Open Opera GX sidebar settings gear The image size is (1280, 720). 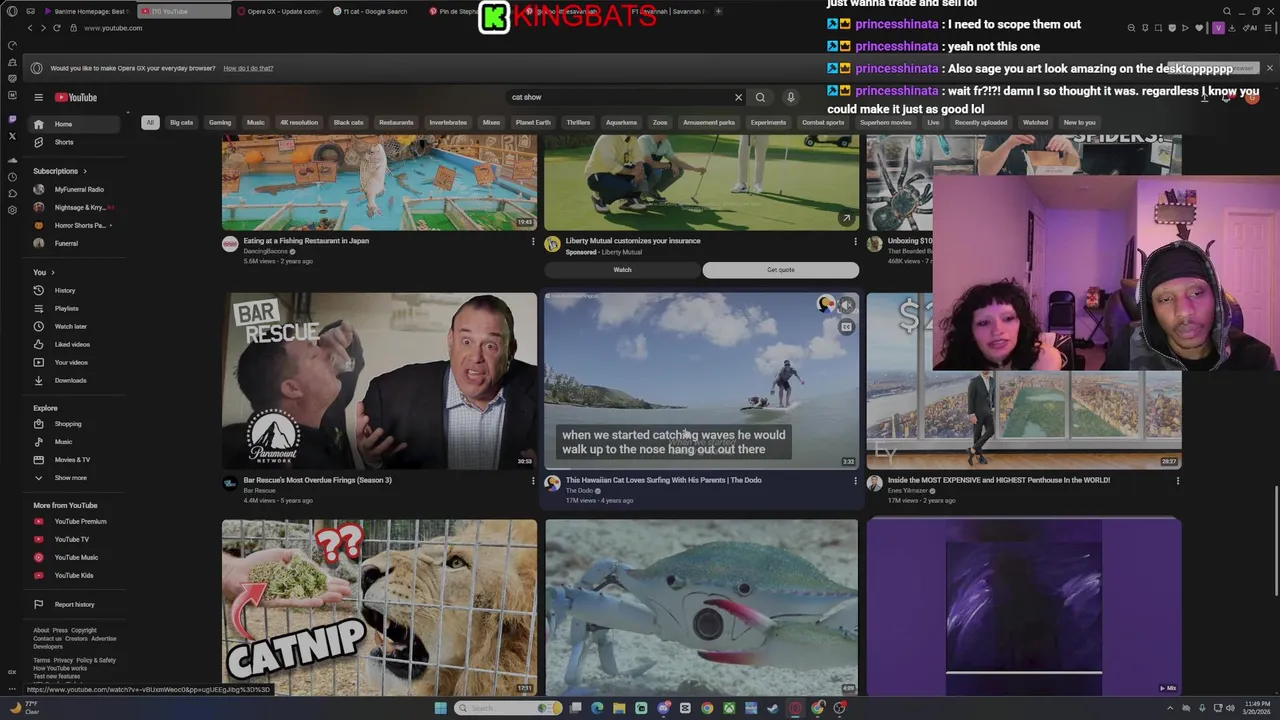[12, 210]
